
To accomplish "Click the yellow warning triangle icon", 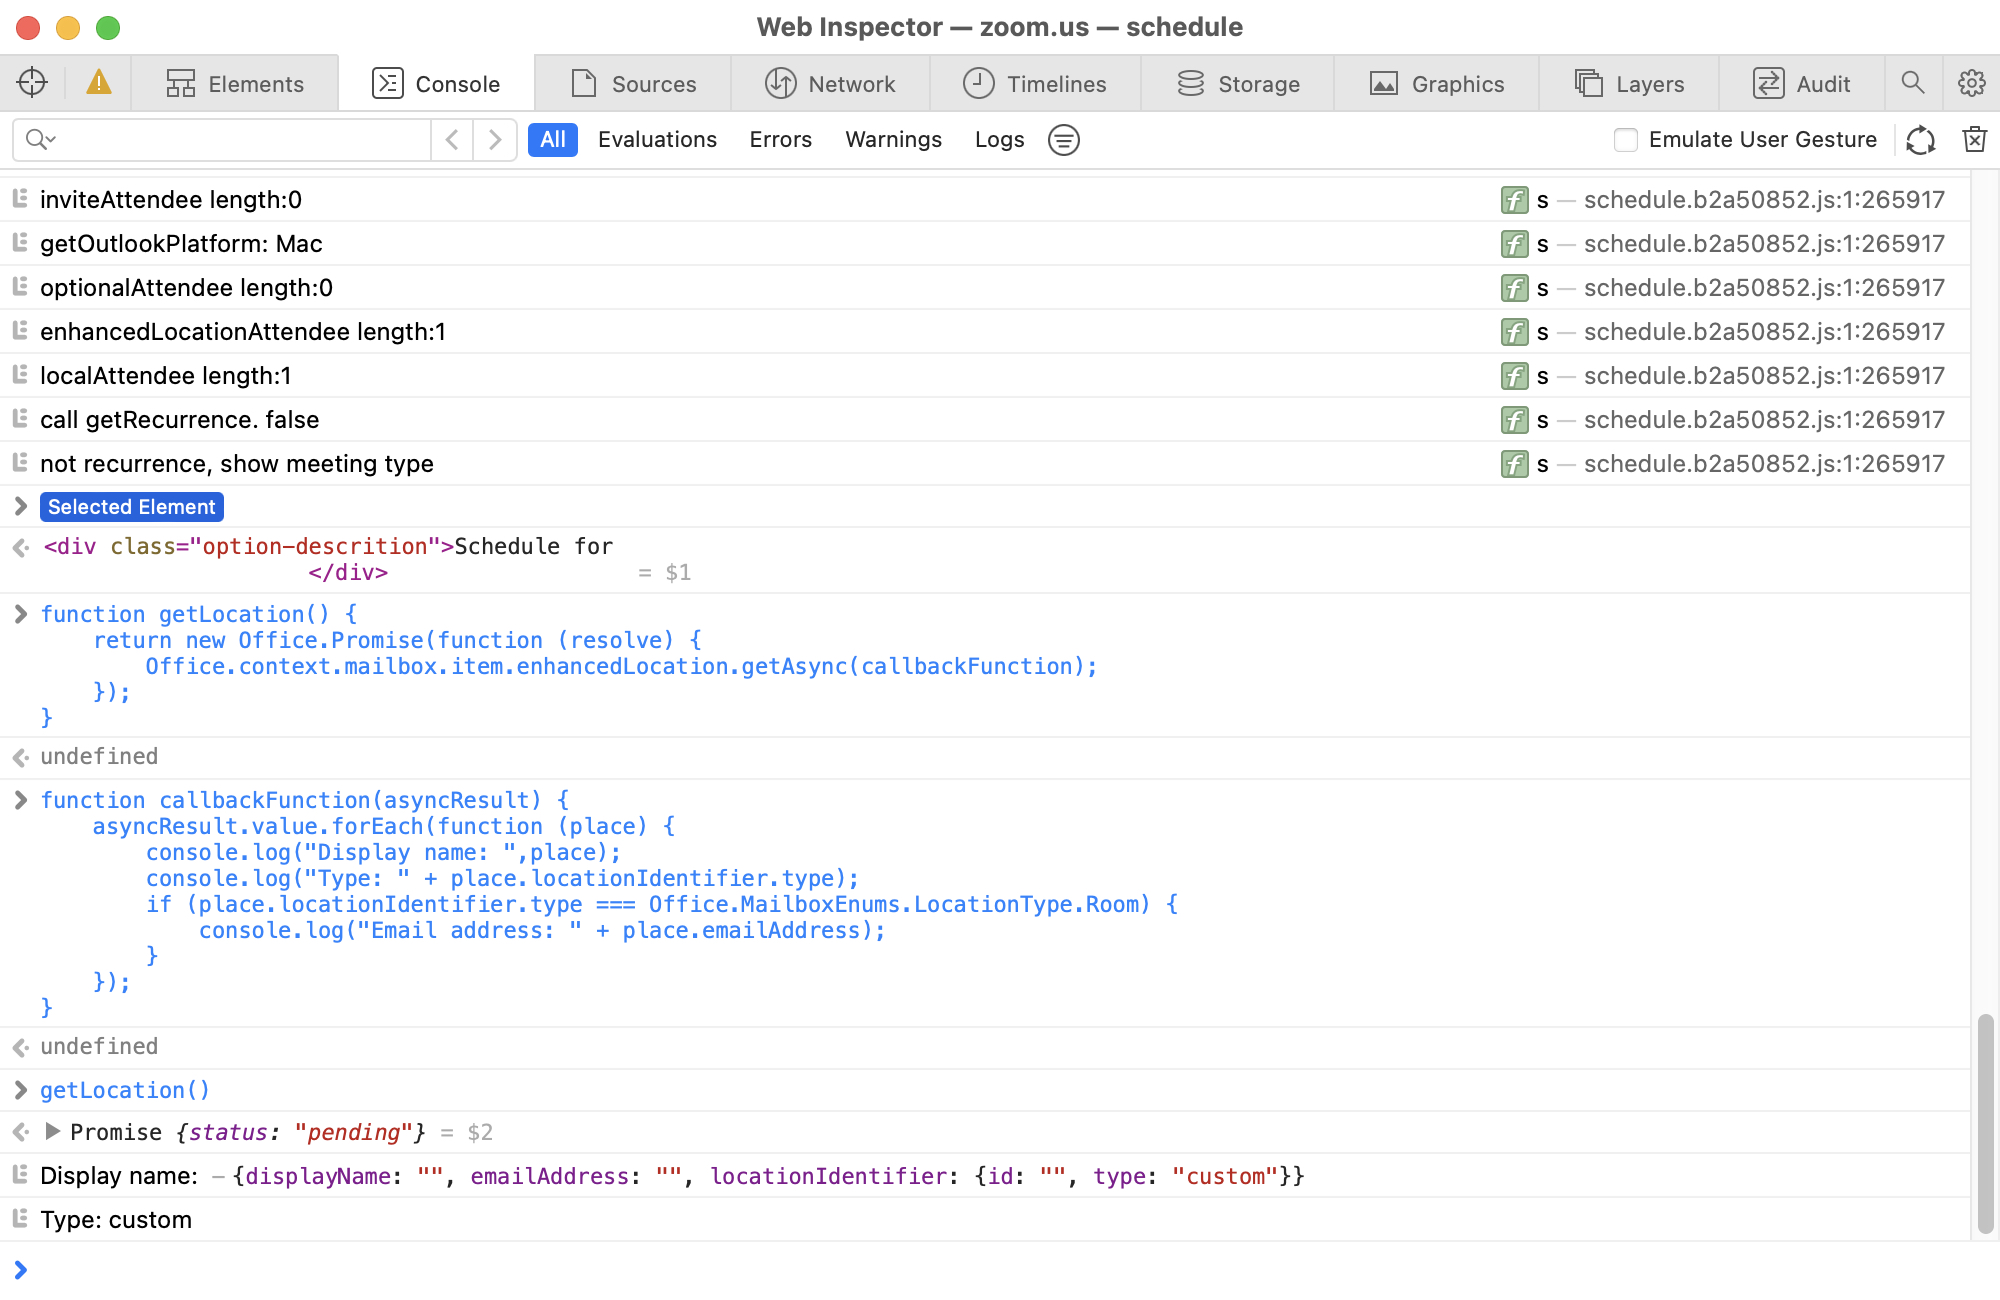I will 98,83.
